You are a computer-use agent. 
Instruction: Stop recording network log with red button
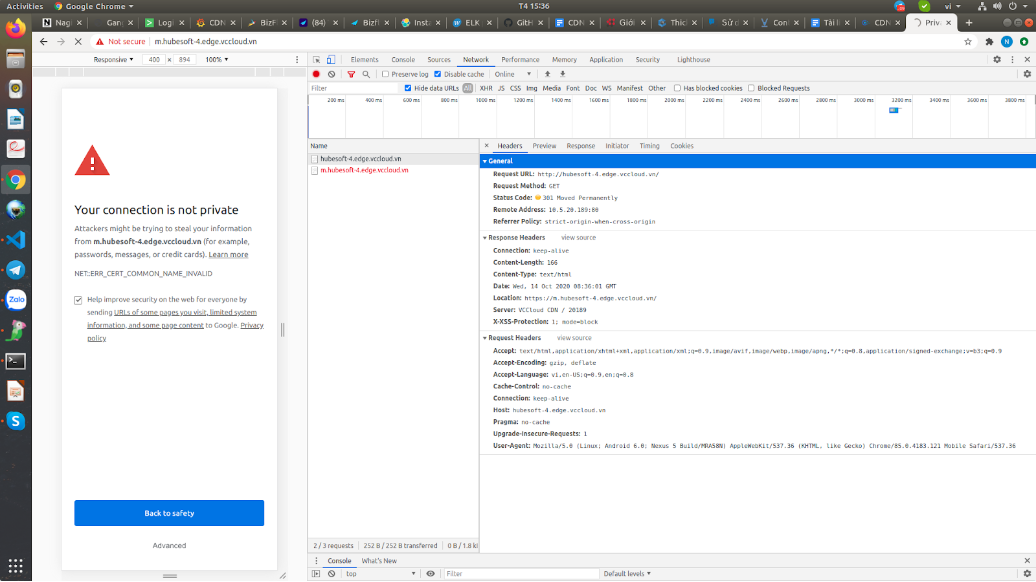point(316,74)
